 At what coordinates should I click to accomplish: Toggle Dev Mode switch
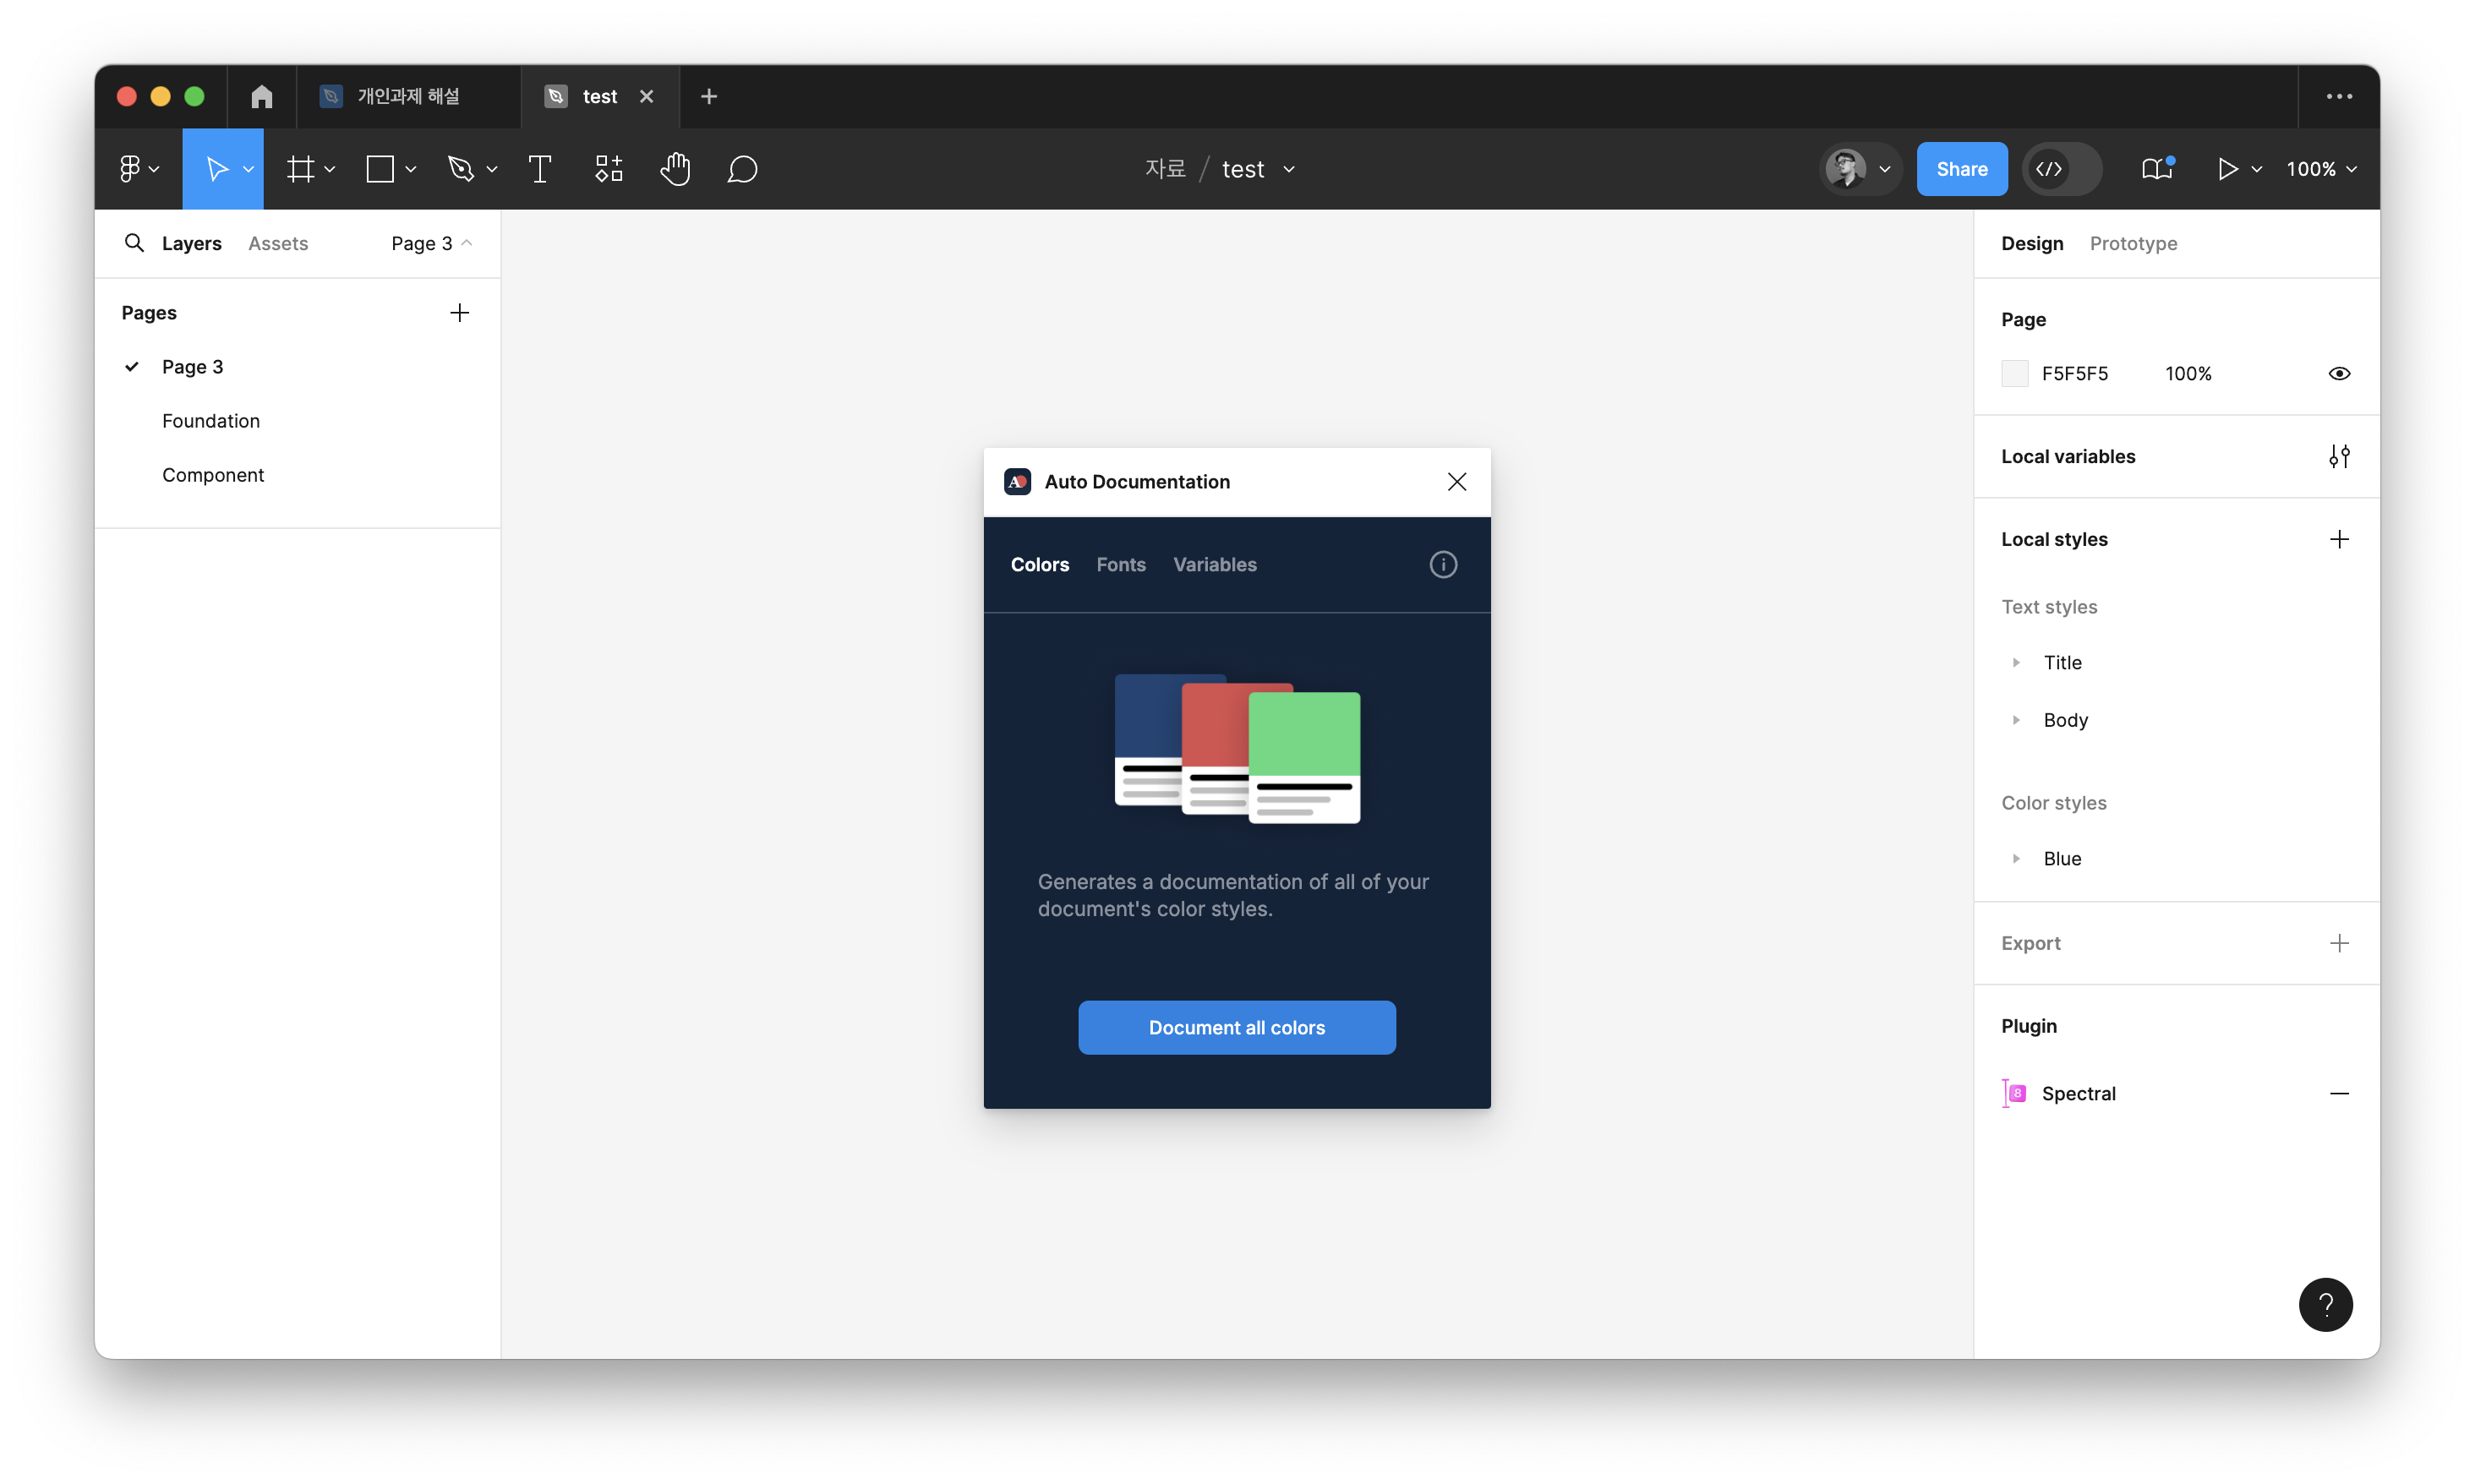coord(2062,169)
